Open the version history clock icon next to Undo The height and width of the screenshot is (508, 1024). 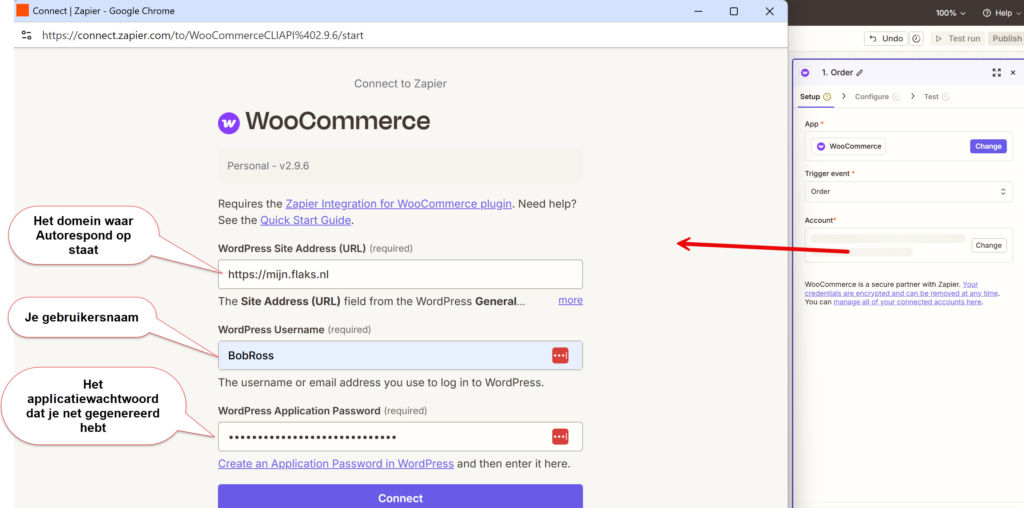coord(916,39)
